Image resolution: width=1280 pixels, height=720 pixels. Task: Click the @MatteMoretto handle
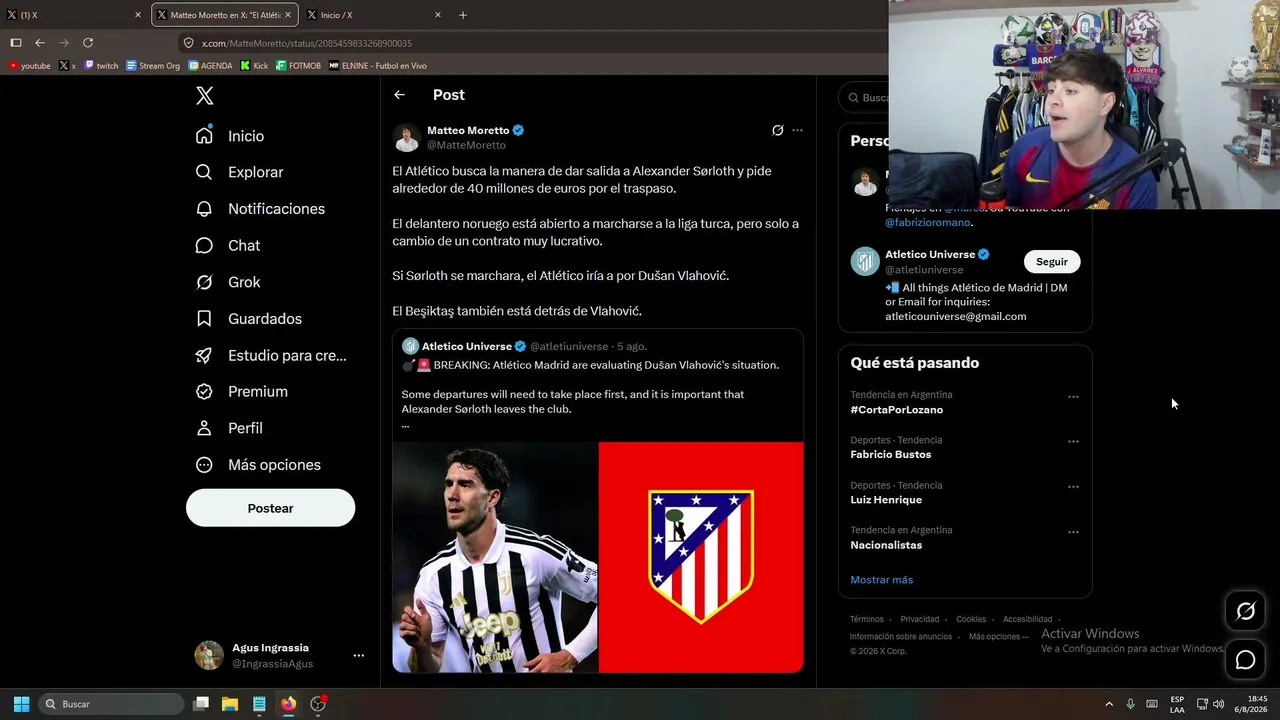coord(466,145)
